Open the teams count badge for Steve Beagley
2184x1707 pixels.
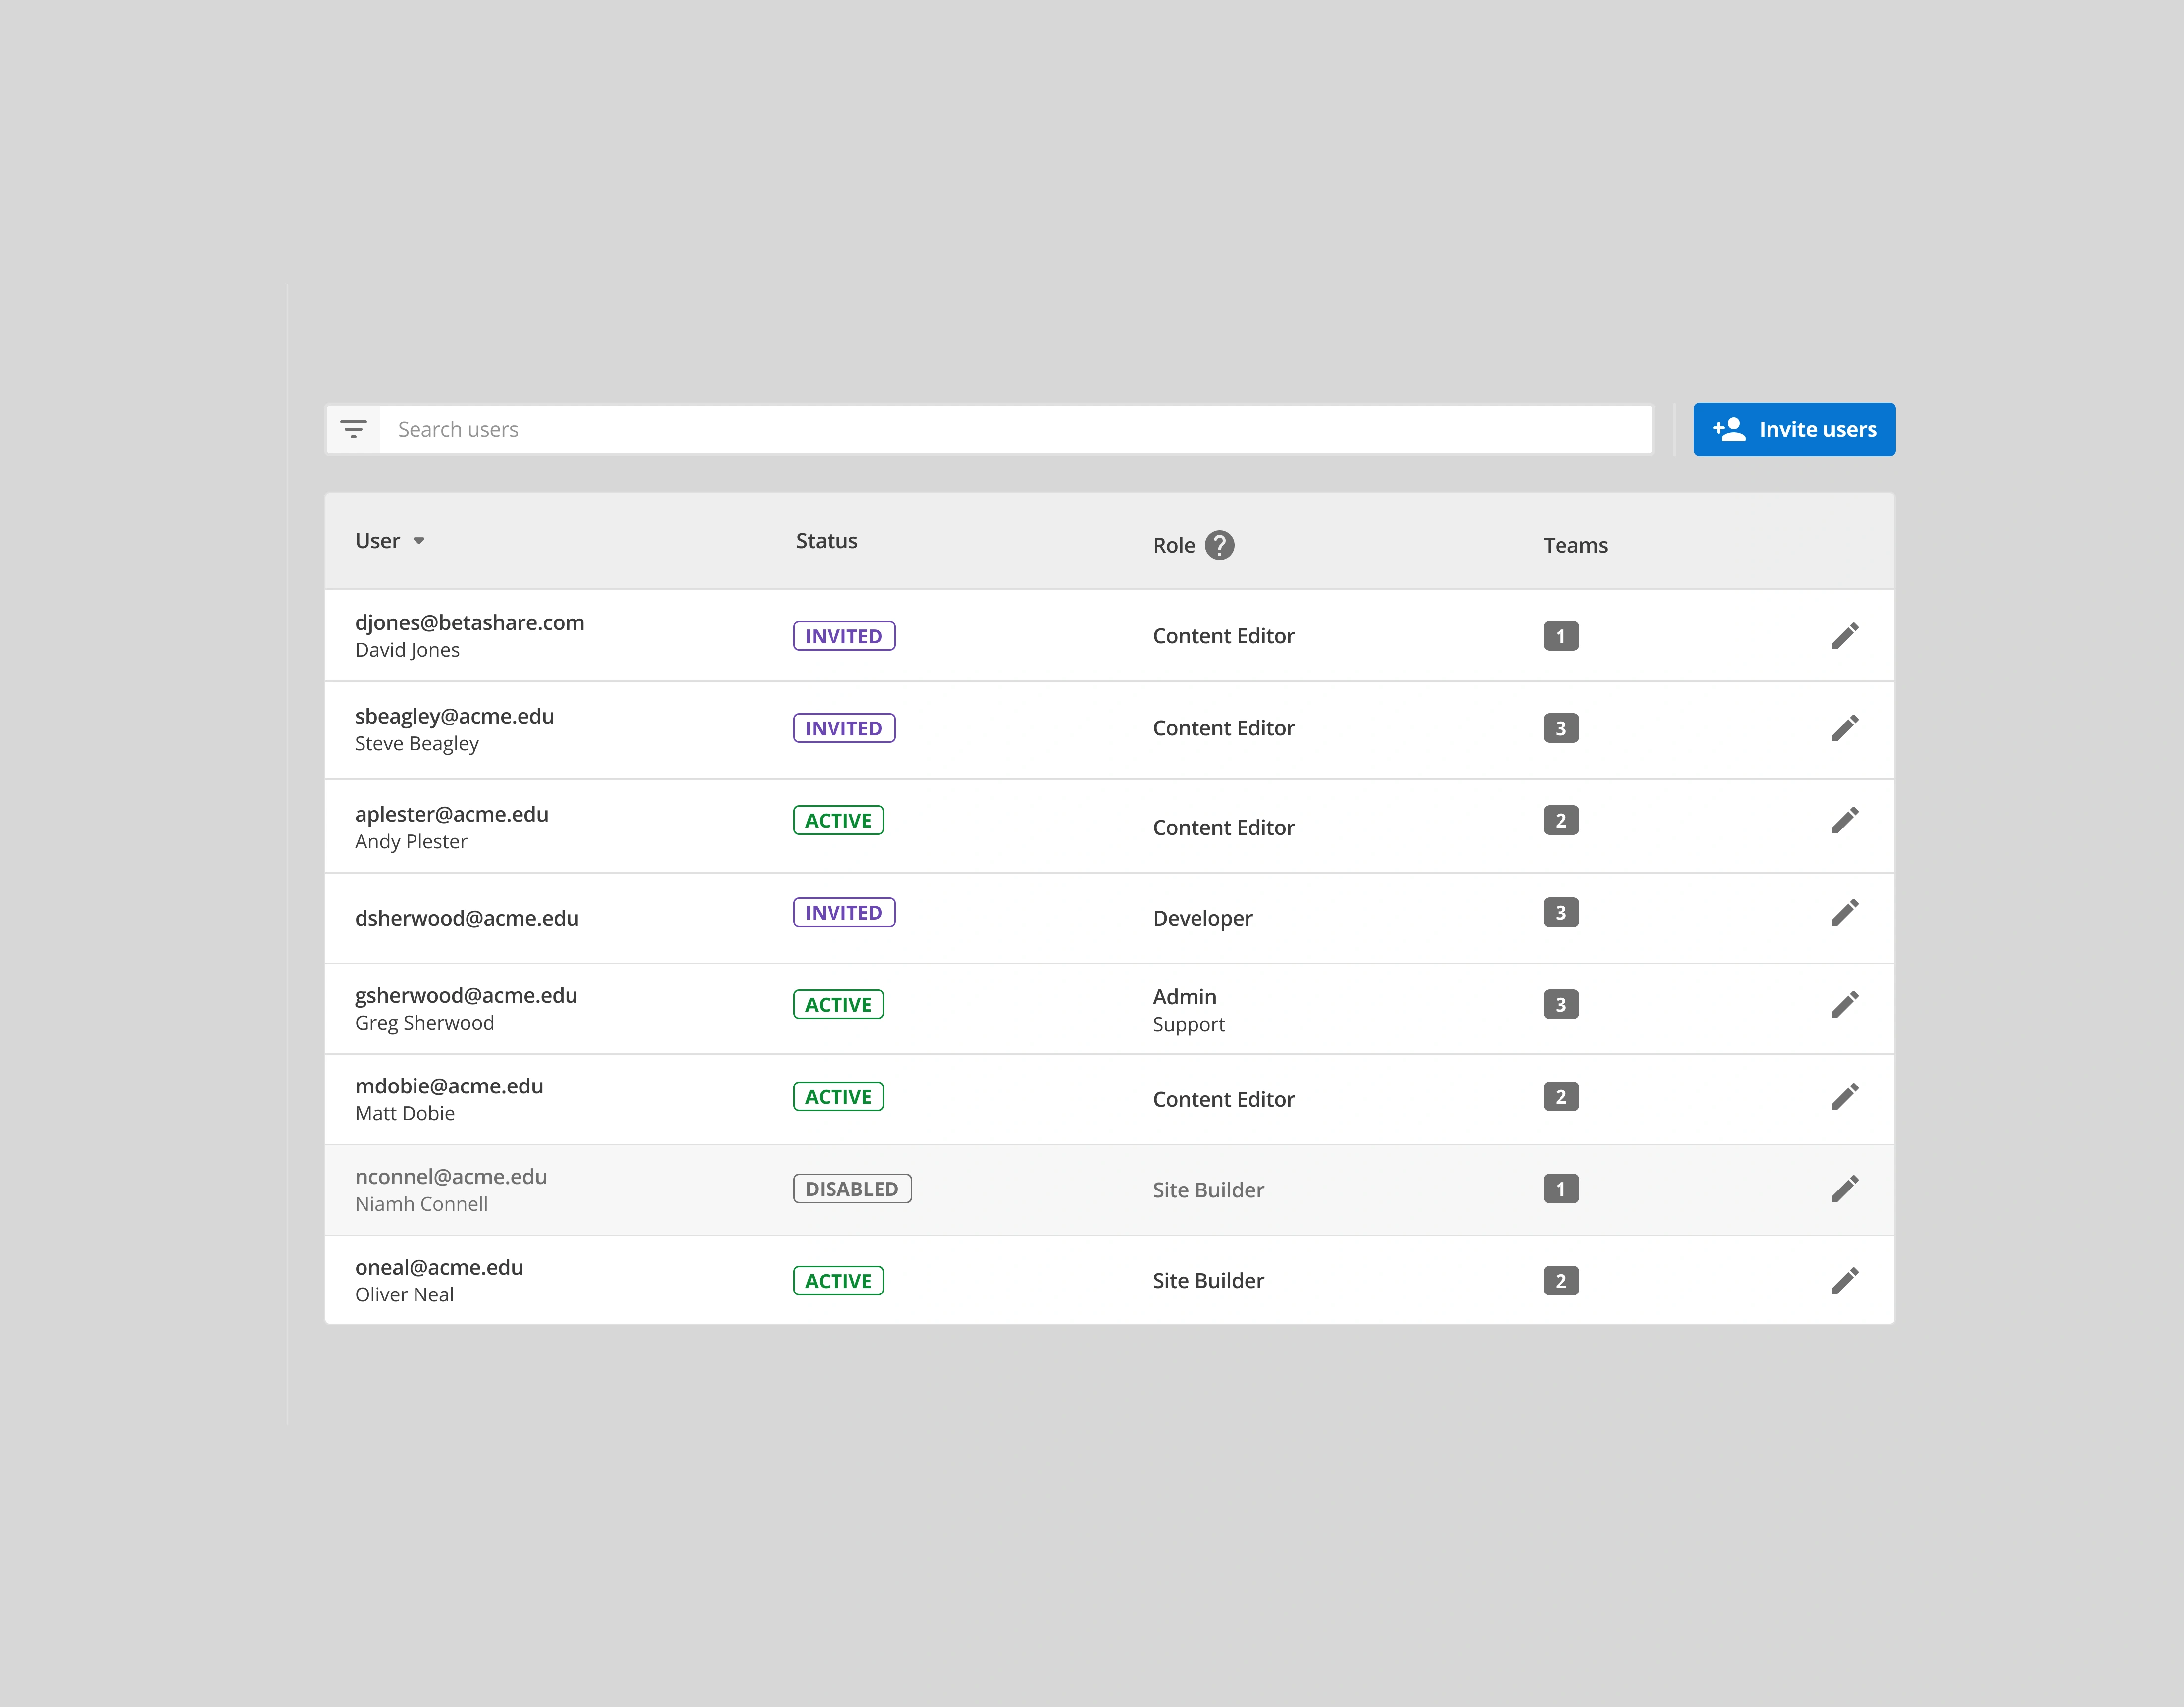point(1561,728)
